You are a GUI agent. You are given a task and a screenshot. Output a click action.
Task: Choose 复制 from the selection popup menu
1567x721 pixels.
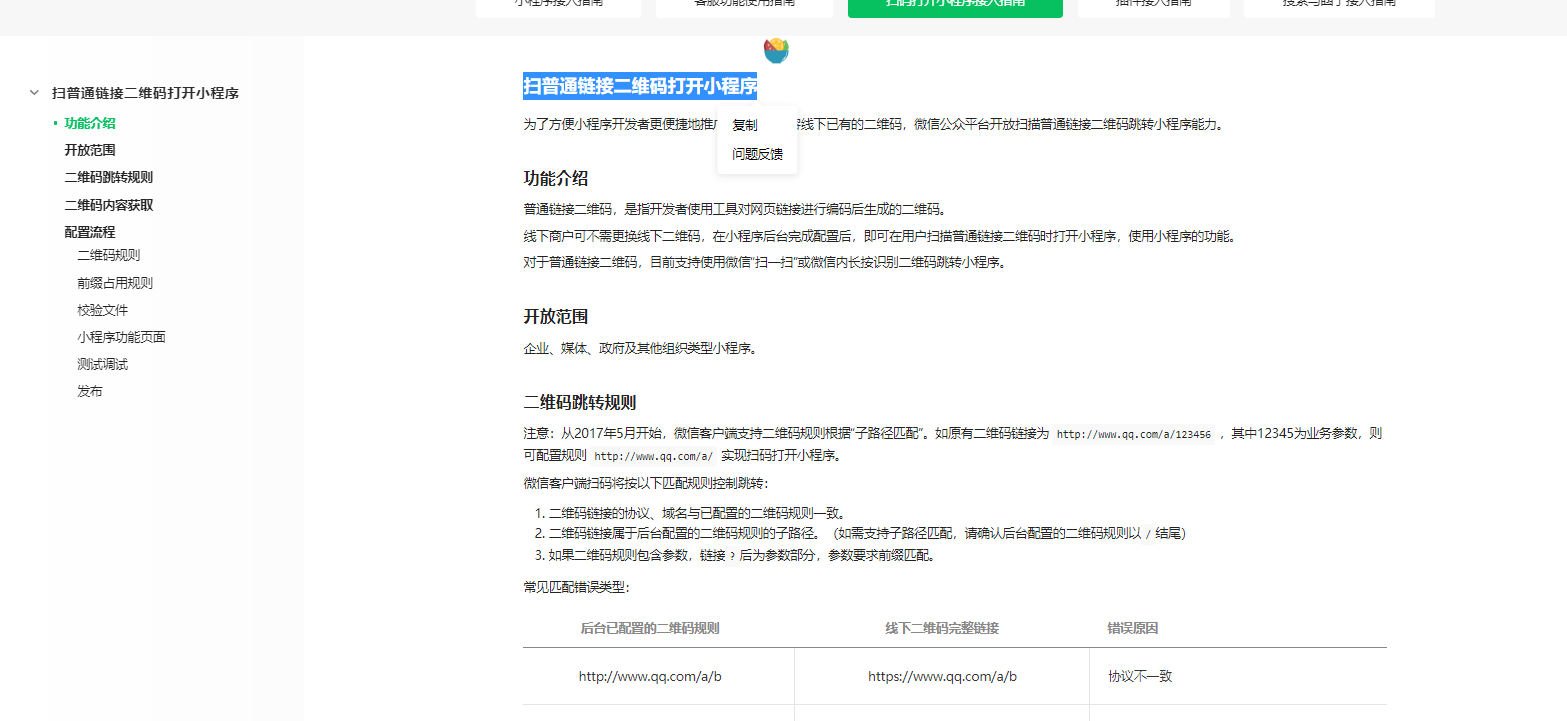point(745,126)
